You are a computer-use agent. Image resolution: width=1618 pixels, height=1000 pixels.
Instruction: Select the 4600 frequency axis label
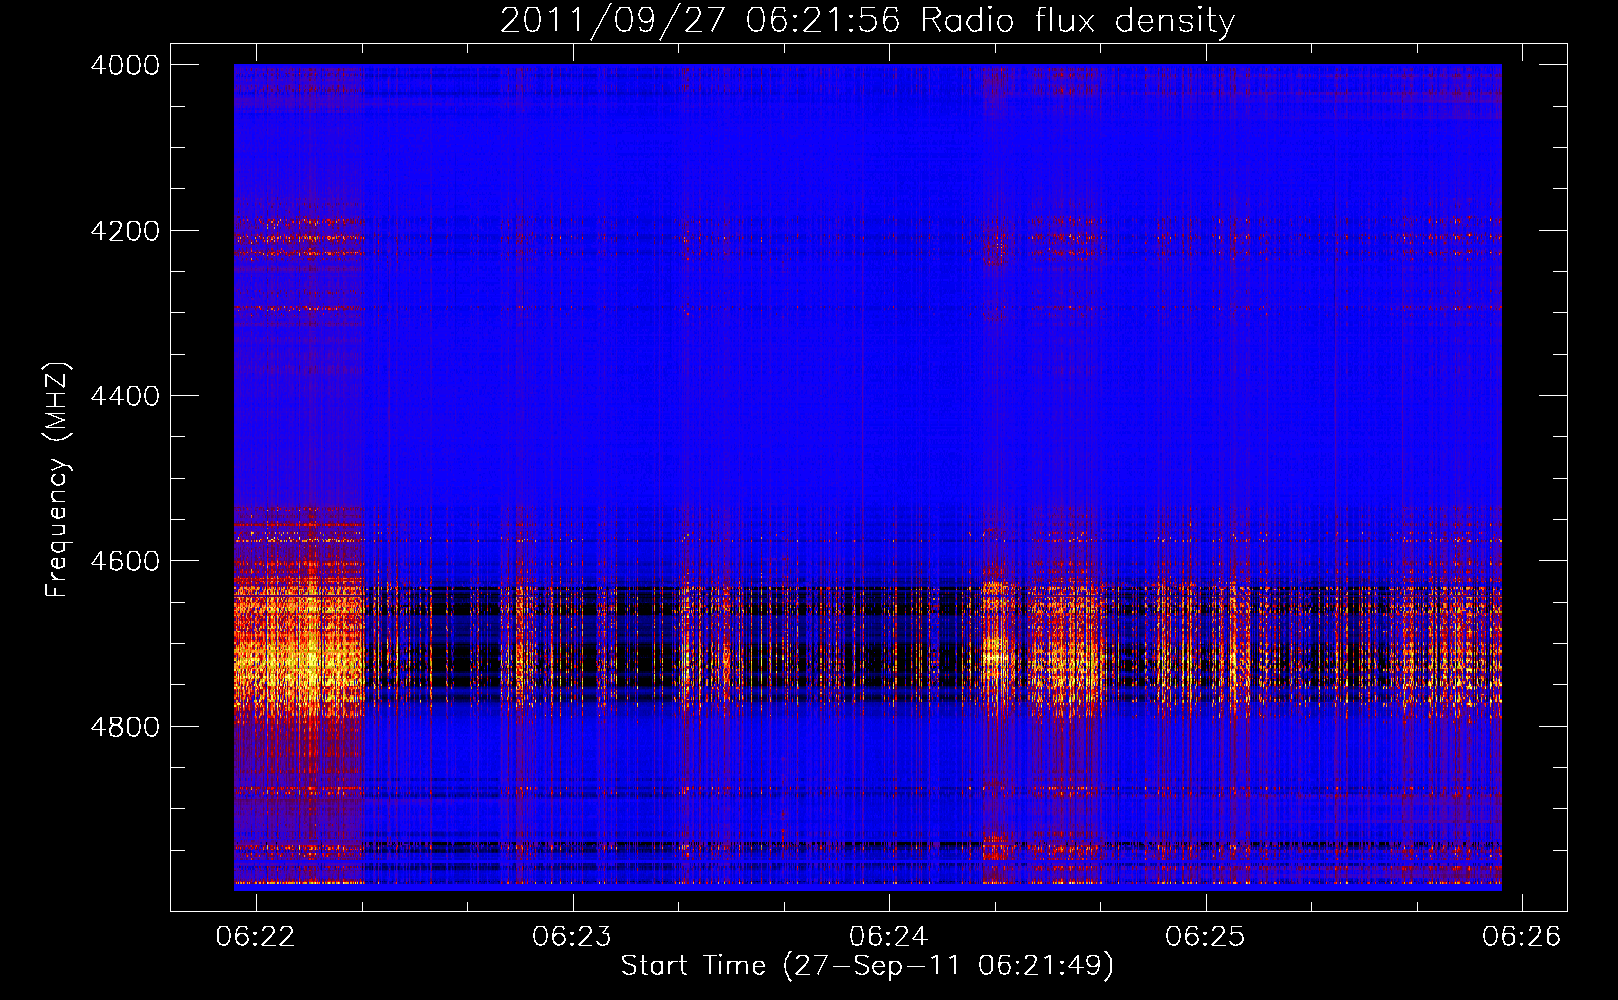(125, 561)
